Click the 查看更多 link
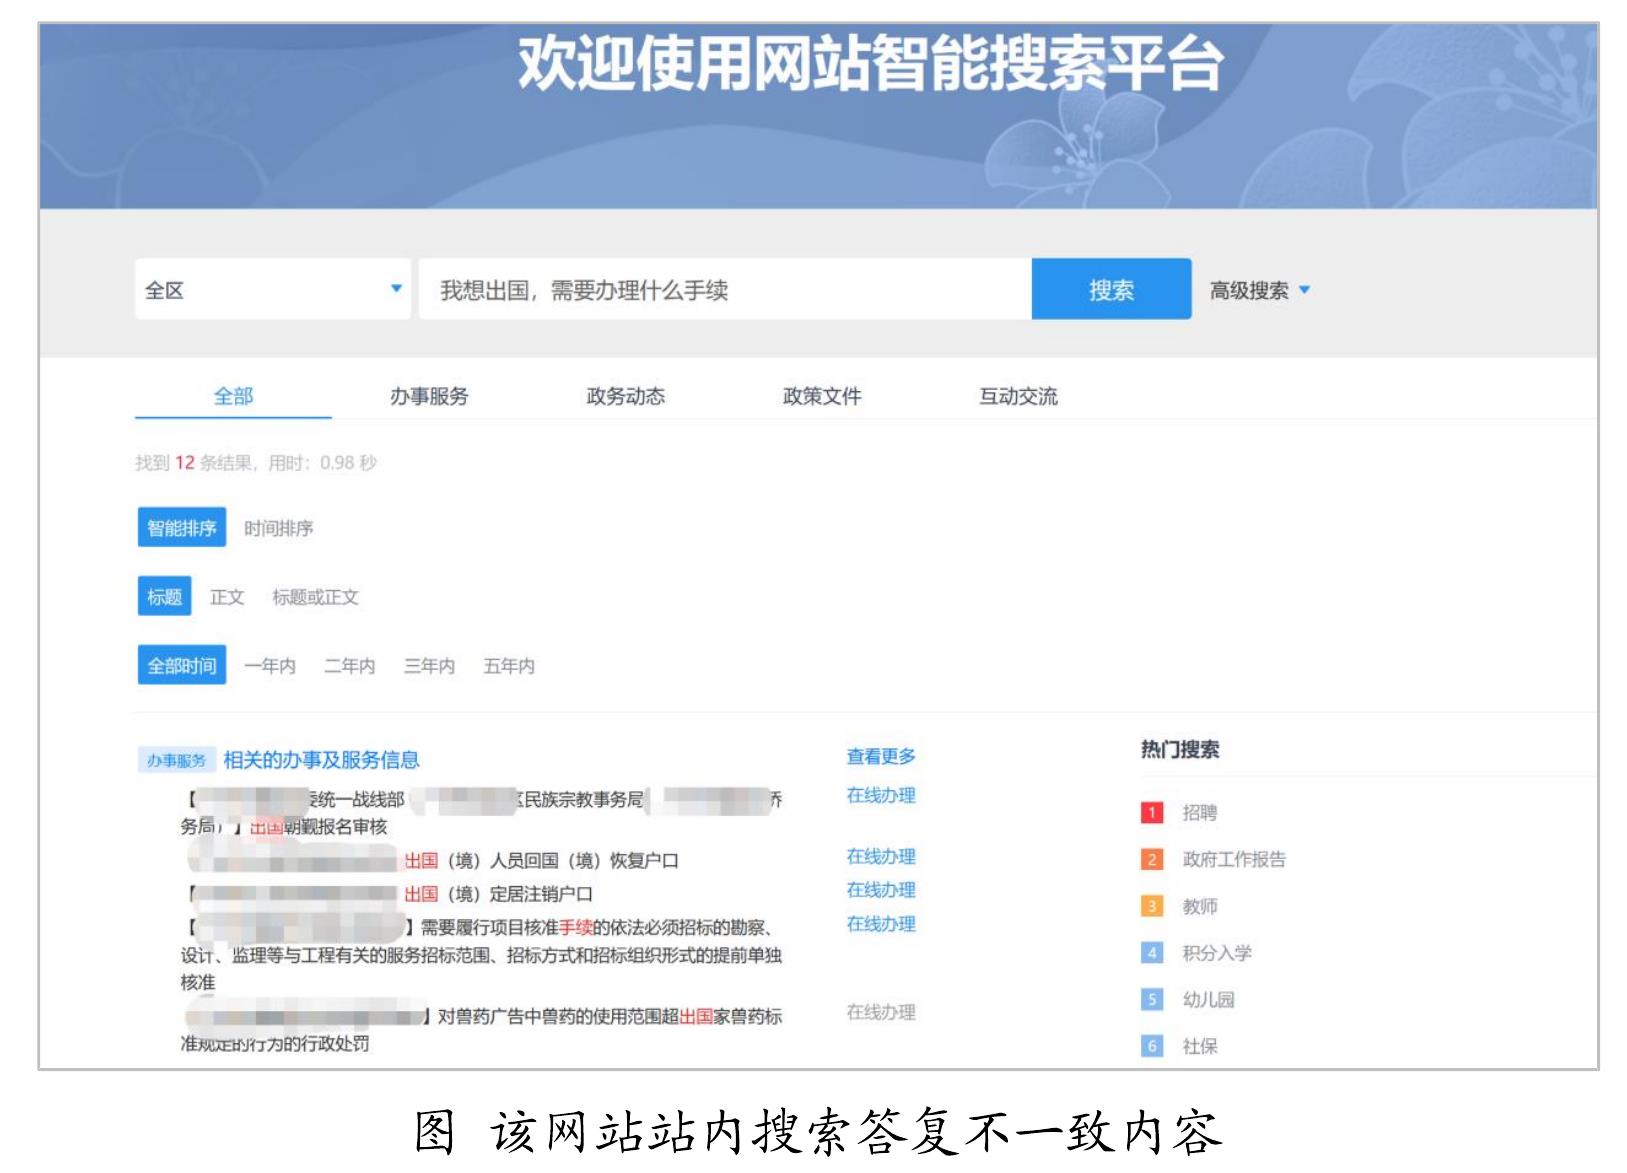Image resolution: width=1627 pixels, height=1173 pixels. coord(881,757)
